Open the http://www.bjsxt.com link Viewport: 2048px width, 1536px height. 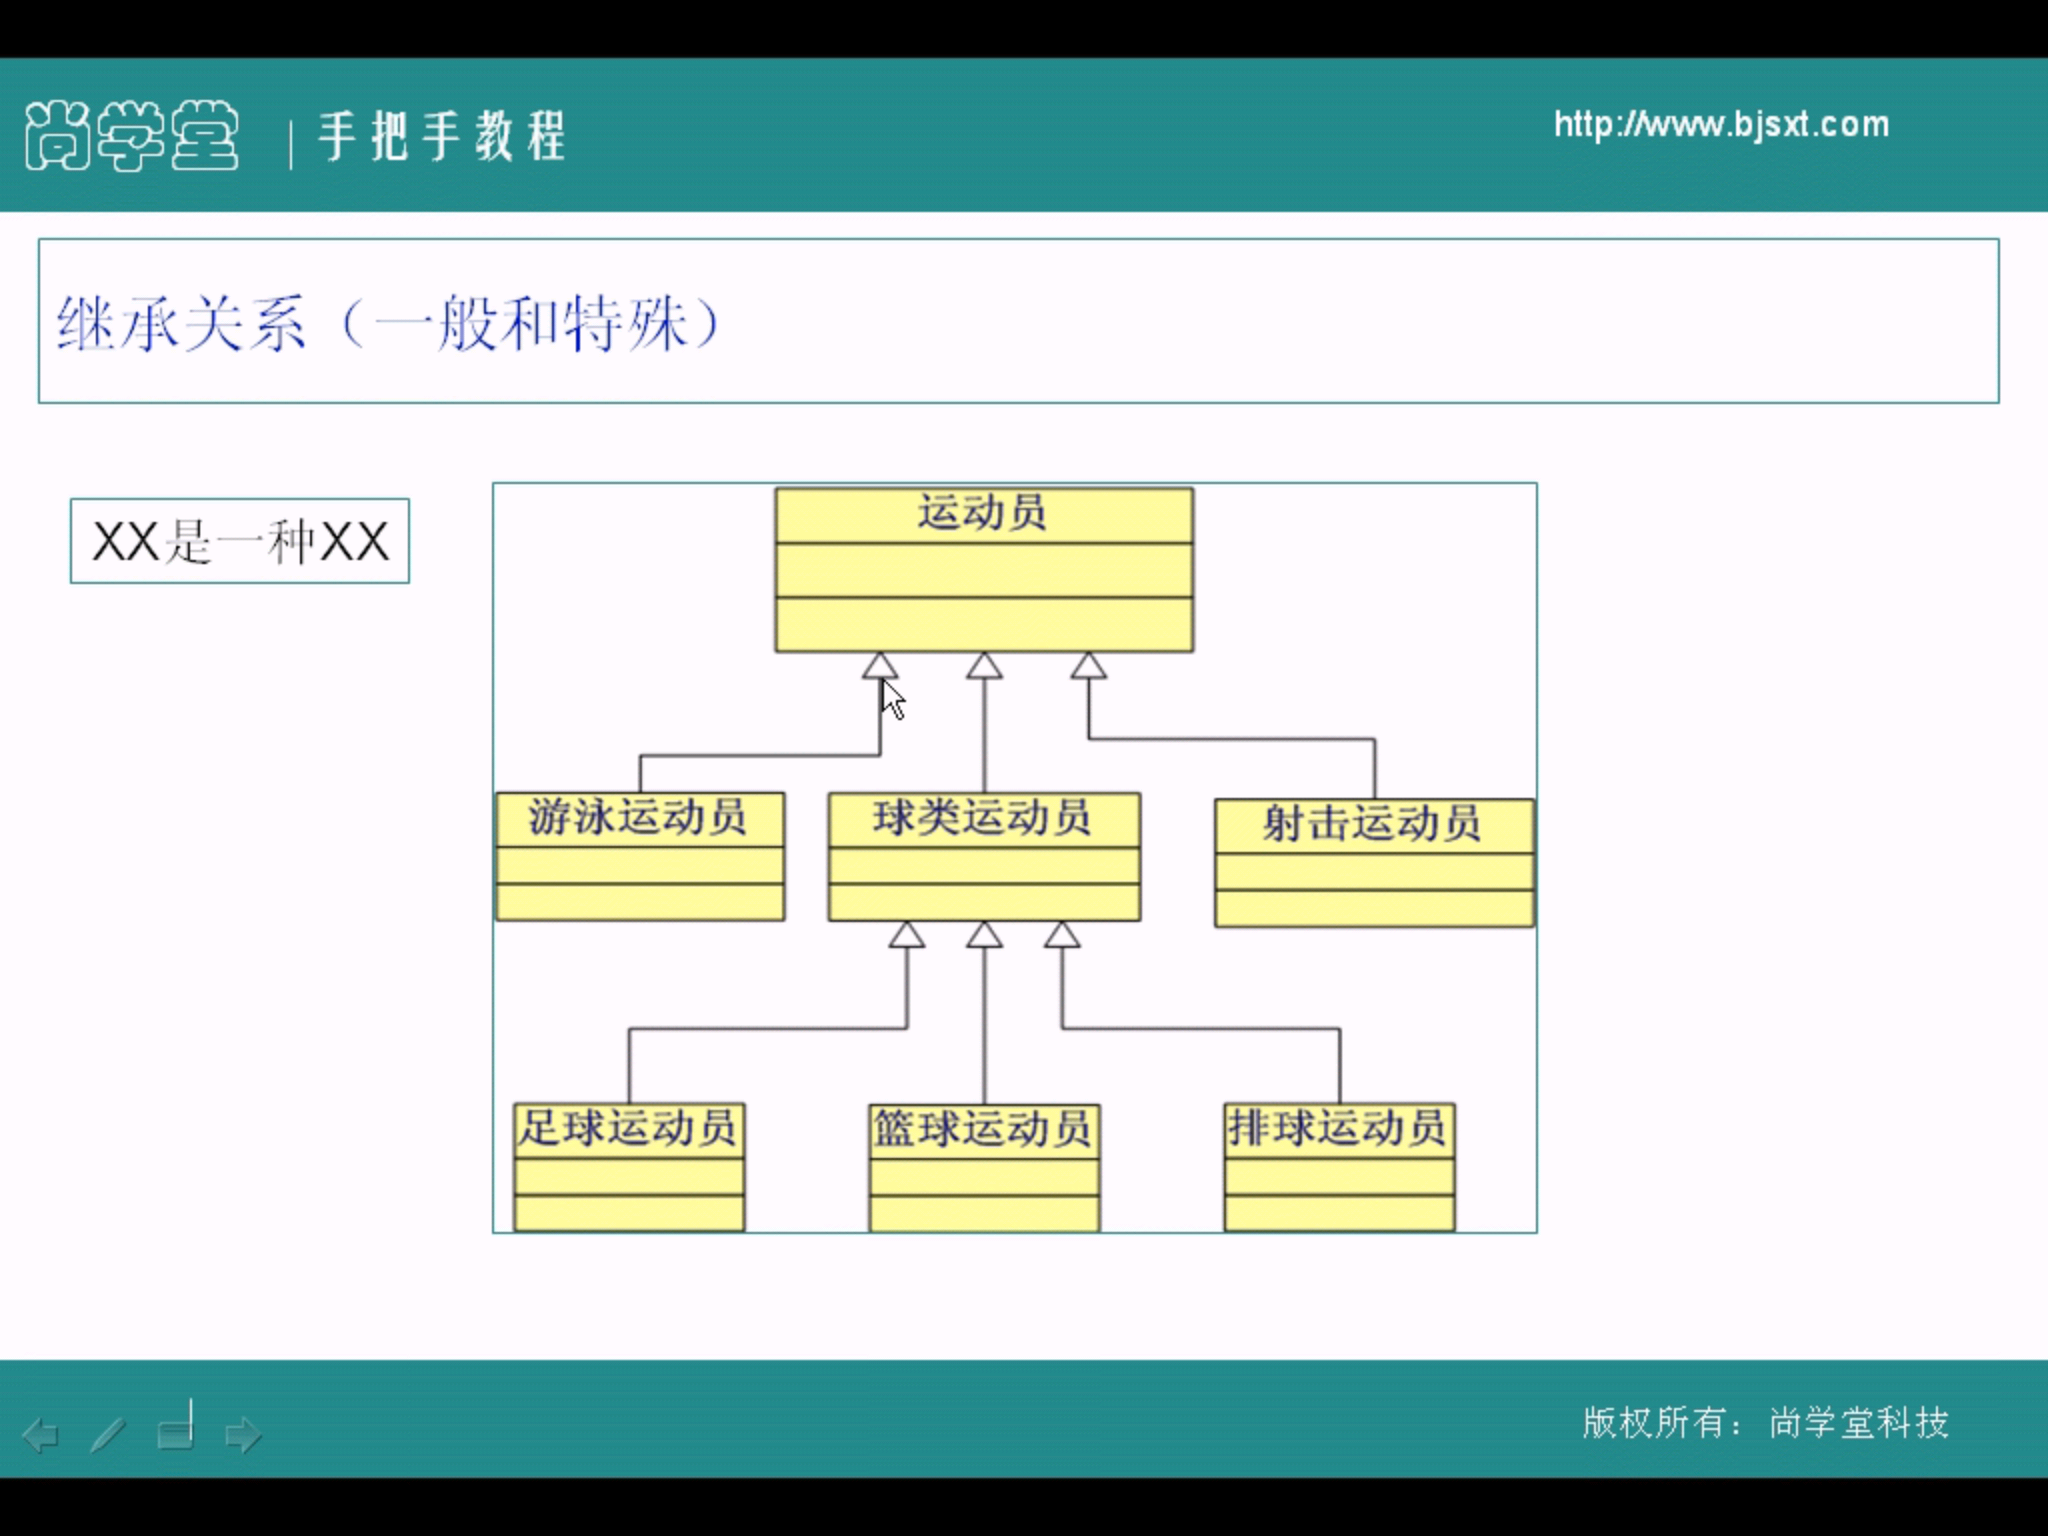(1721, 125)
